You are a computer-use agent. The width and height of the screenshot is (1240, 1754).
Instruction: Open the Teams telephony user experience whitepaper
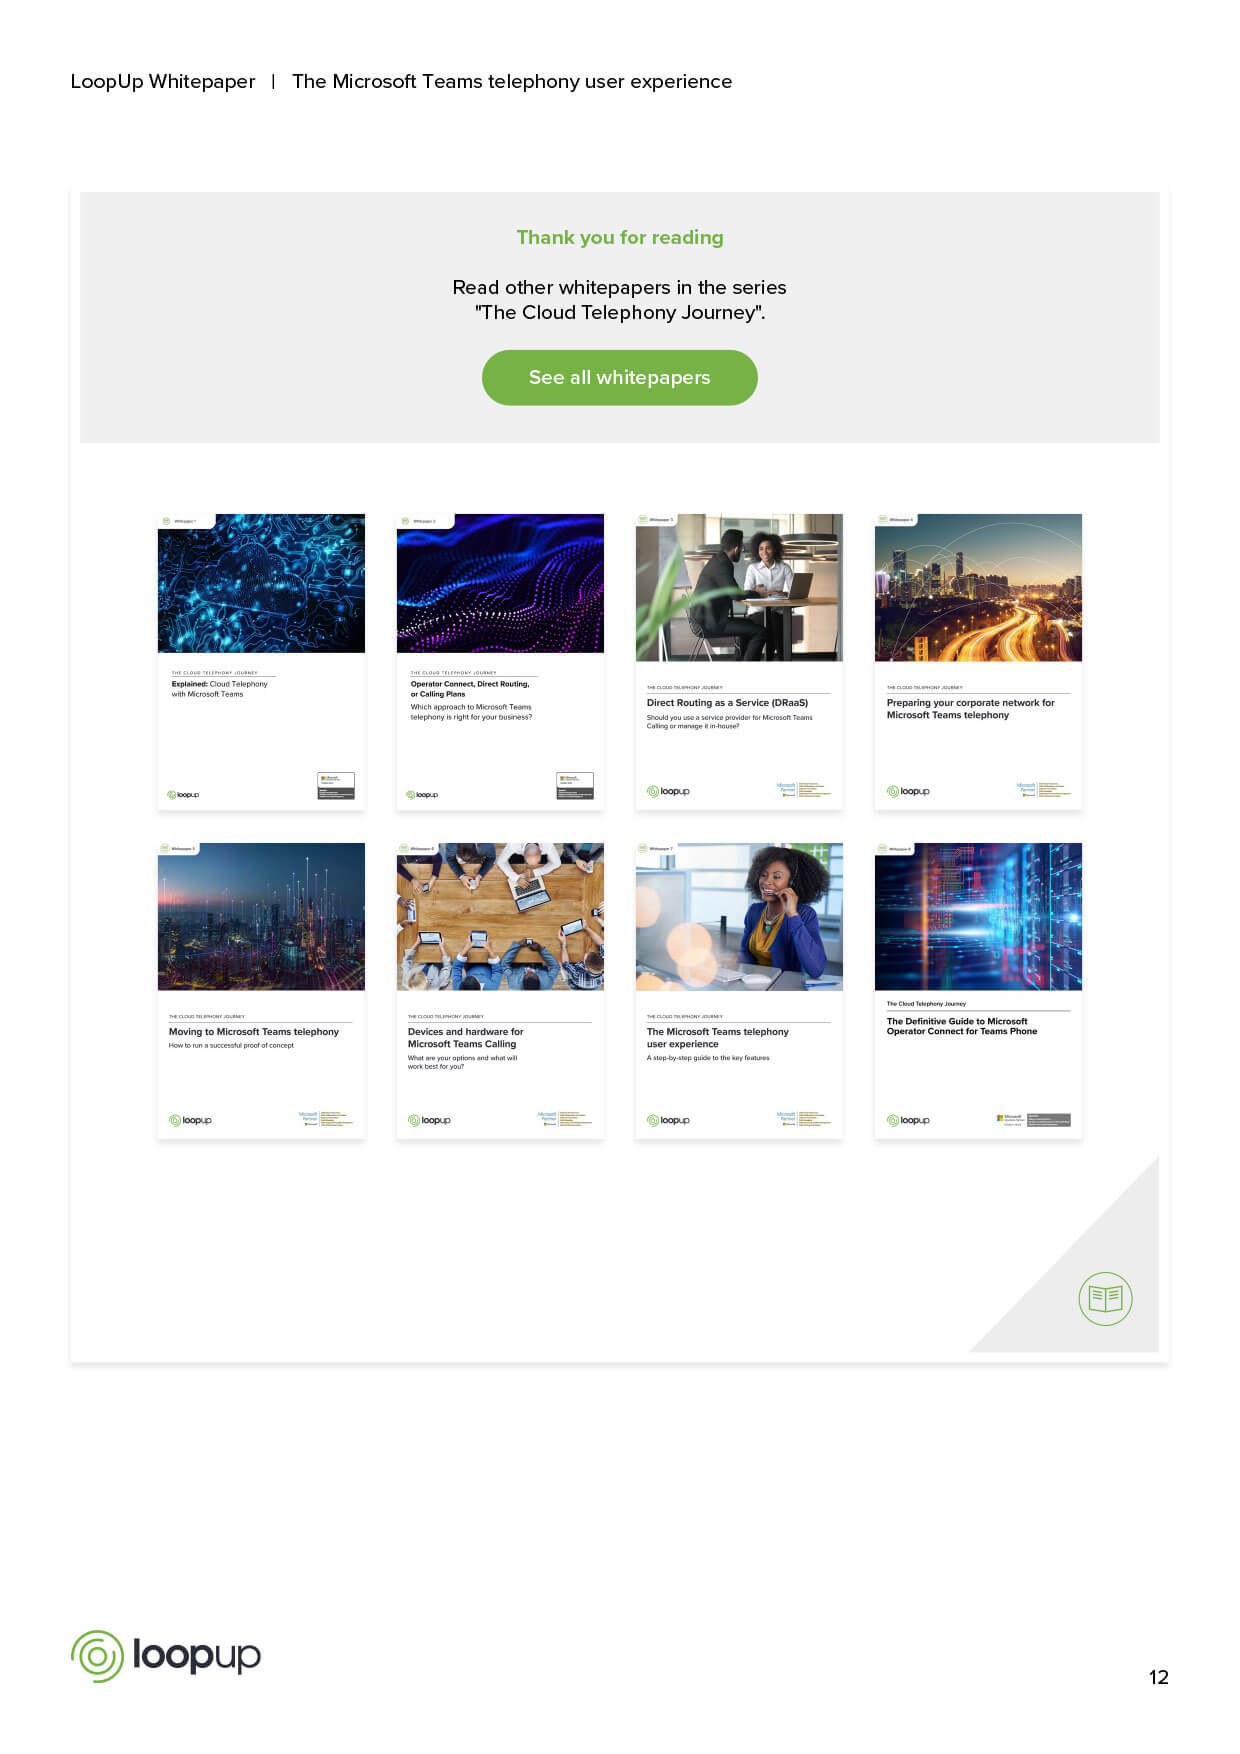(x=739, y=990)
